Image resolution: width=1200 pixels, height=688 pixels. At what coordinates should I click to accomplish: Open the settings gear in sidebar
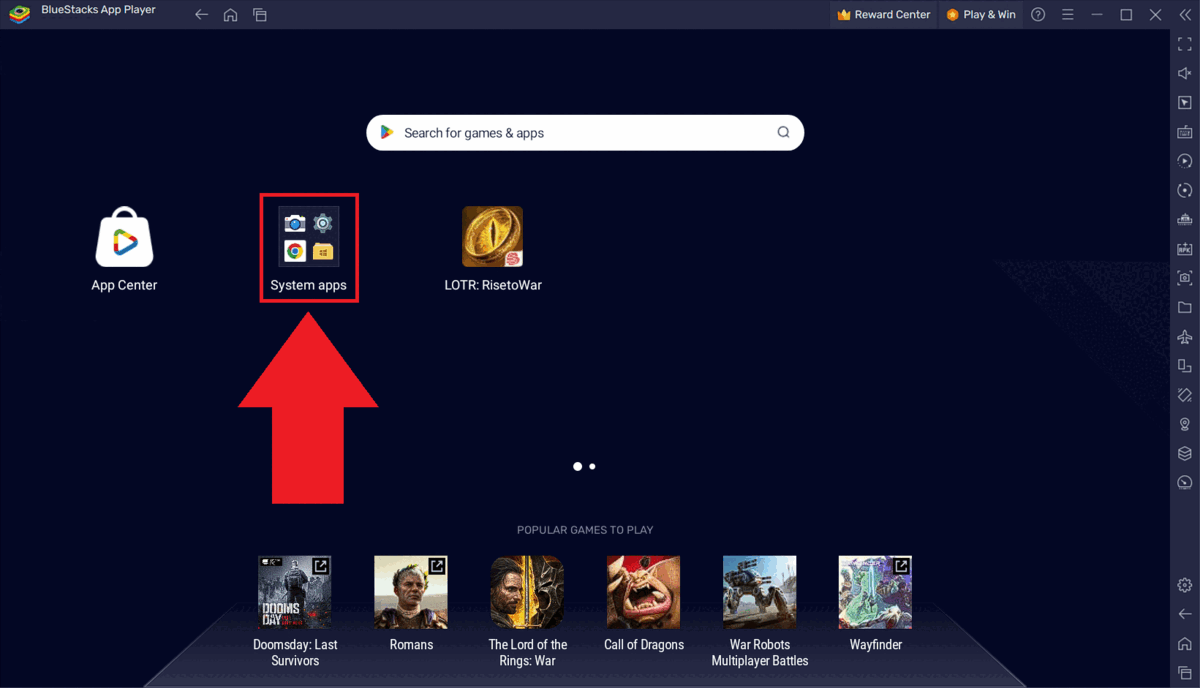click(x=1185, y=585)
